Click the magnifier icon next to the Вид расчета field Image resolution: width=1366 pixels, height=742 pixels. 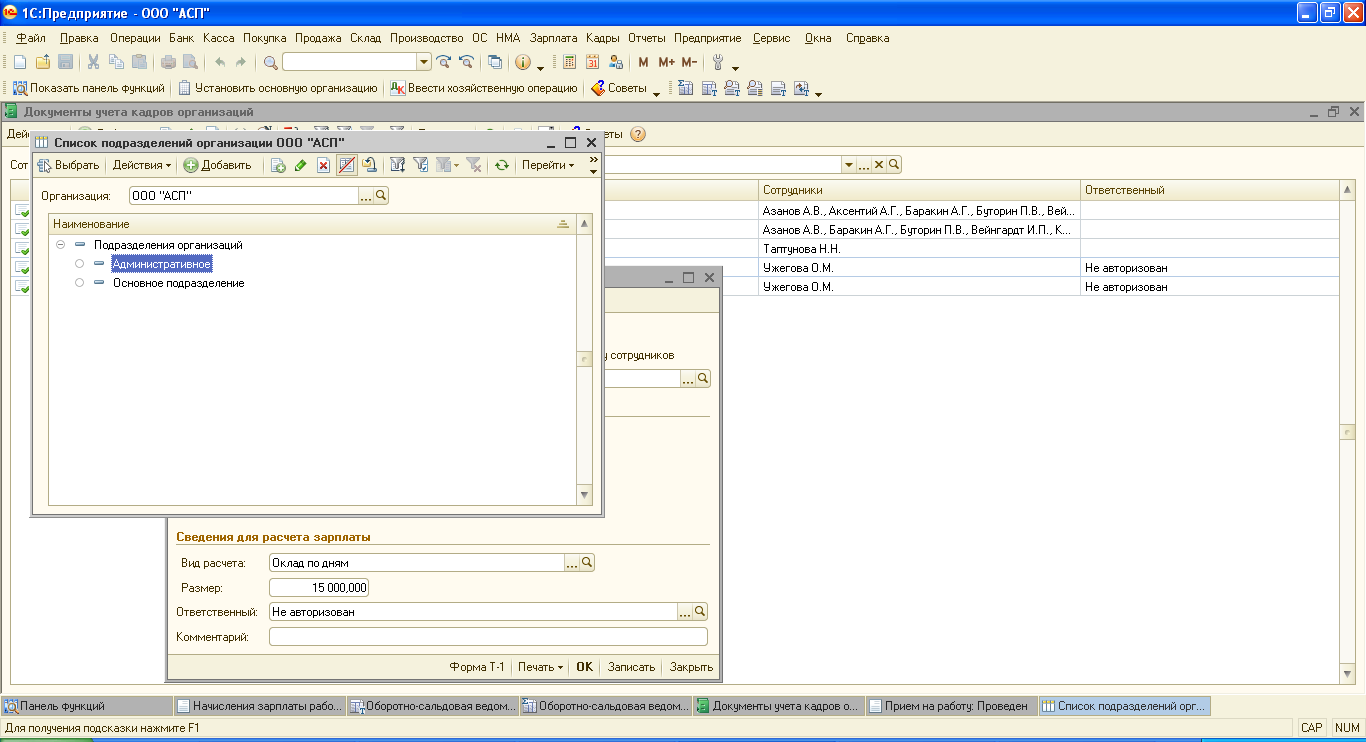[588, 563]
